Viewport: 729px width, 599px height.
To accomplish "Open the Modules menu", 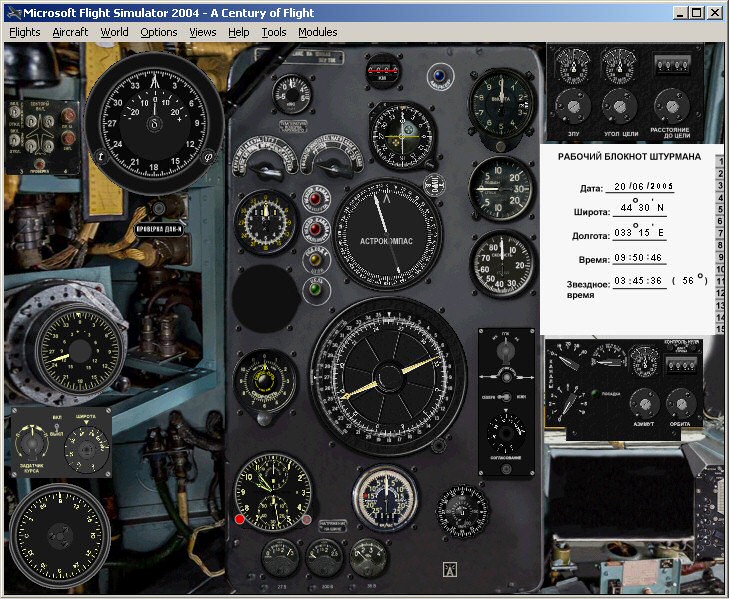I will (318, 32).
